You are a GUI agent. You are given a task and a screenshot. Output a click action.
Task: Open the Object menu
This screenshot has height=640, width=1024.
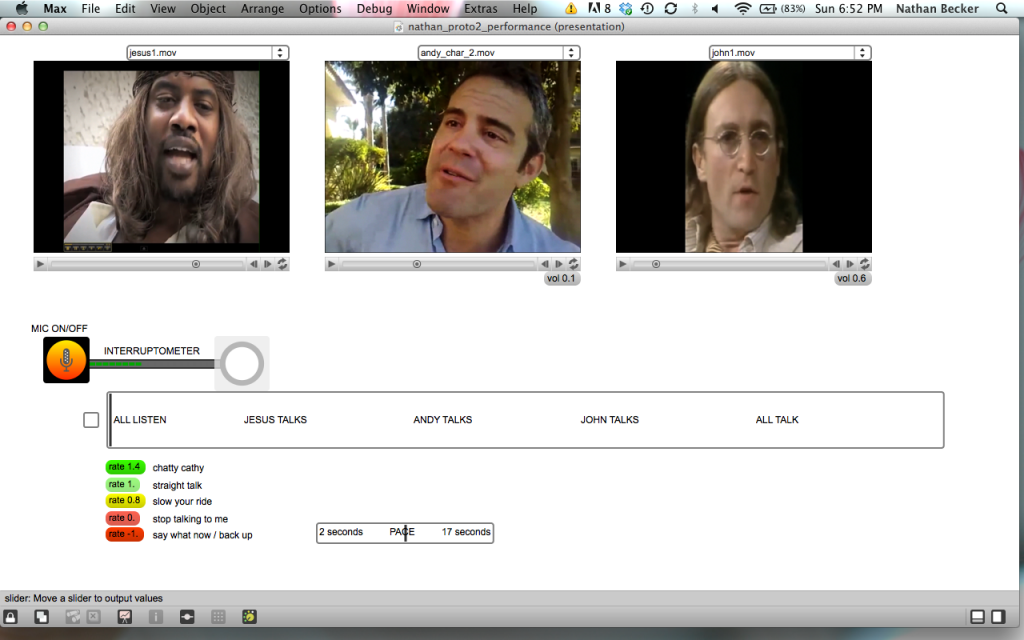click(208, 8)
